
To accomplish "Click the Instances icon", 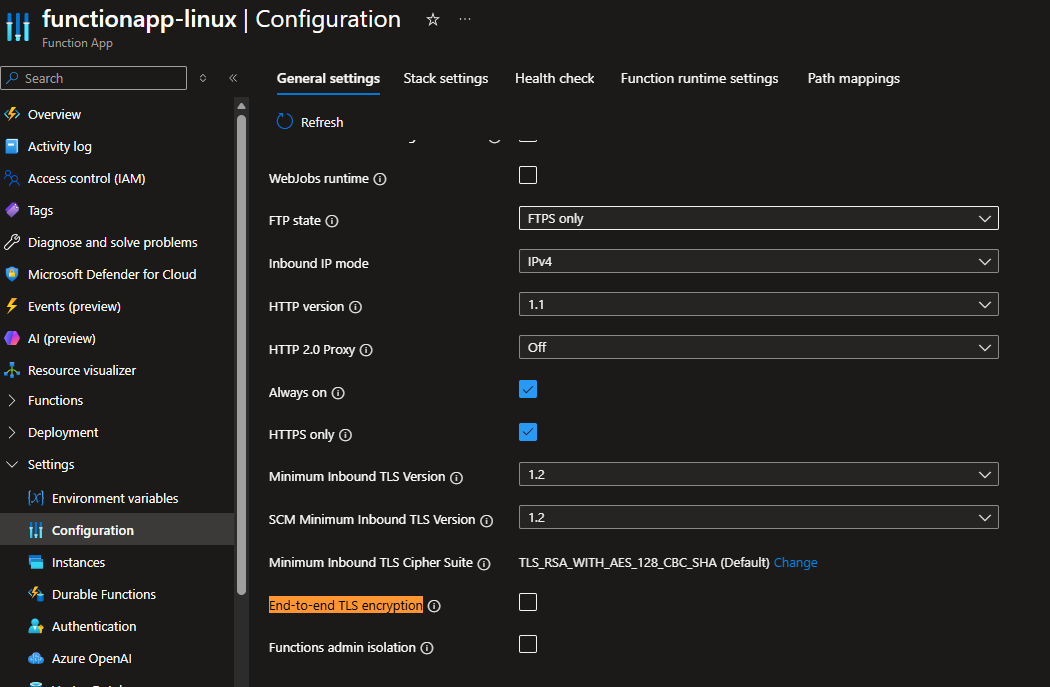I will pos(36,562).
